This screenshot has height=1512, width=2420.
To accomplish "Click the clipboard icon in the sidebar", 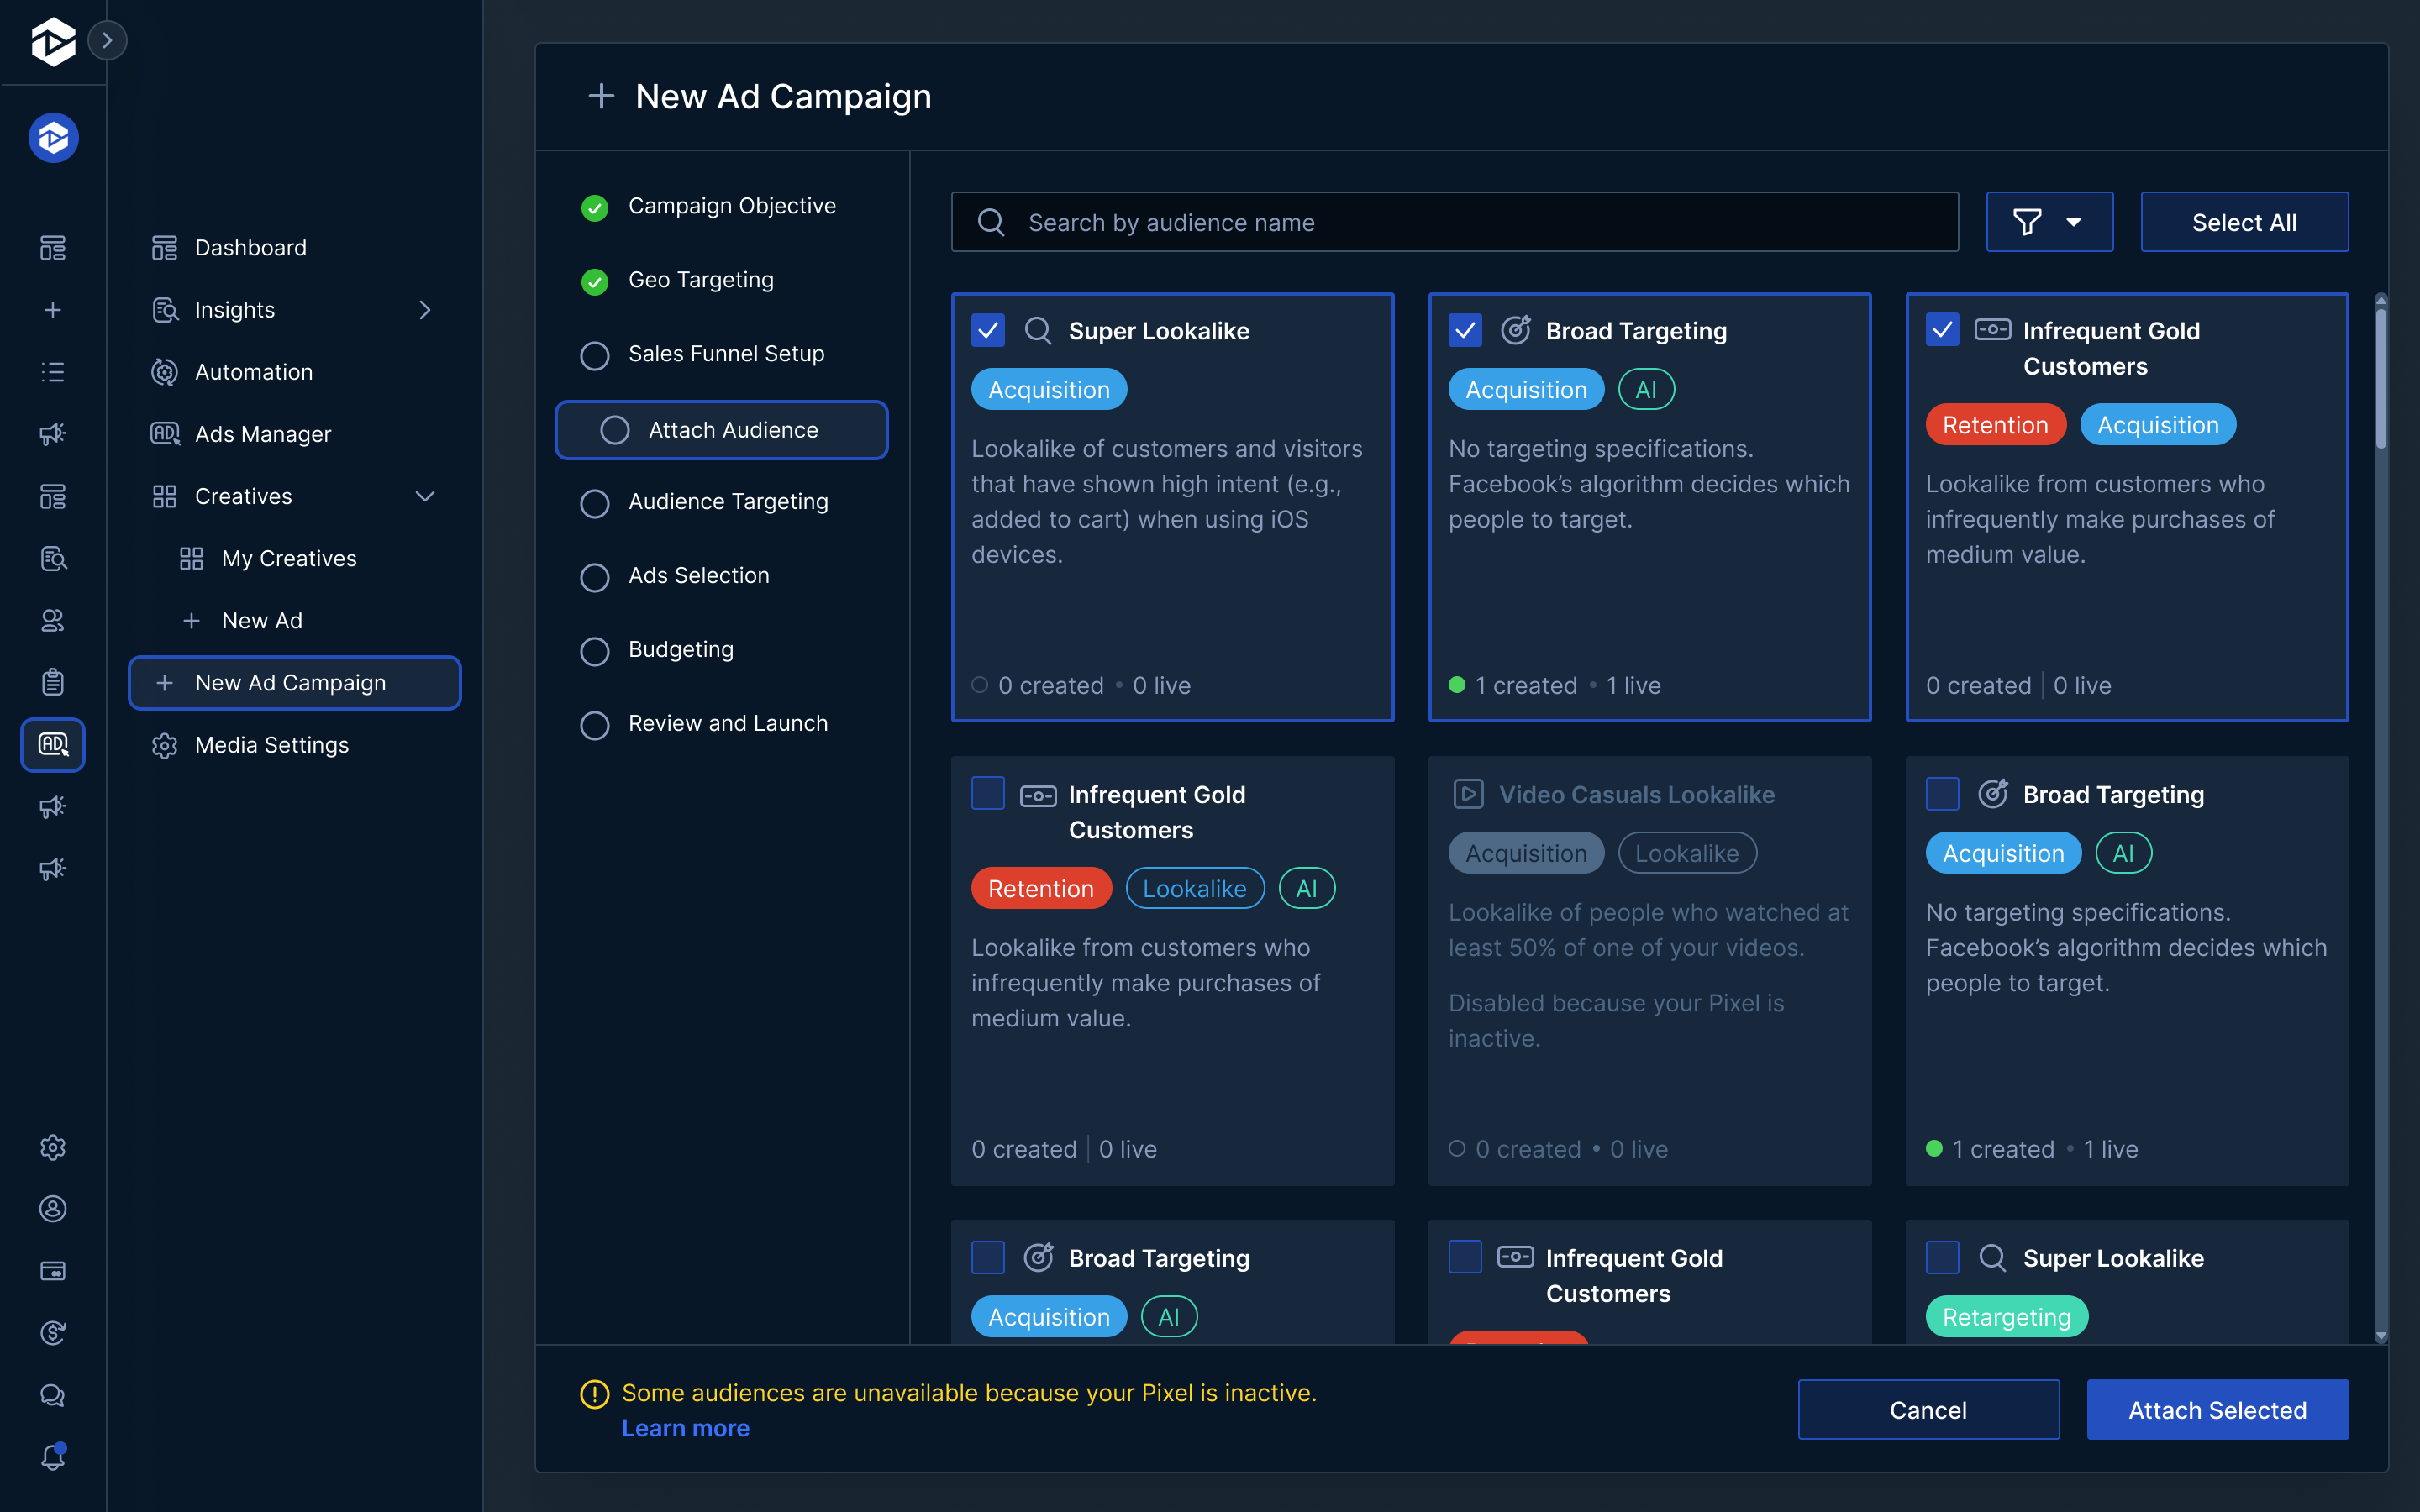I will tap(52, 681).
